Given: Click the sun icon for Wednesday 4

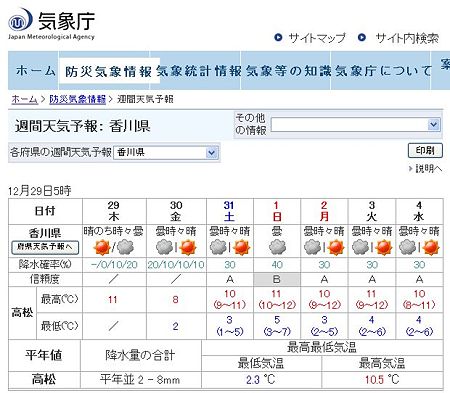Looking at the screenshot, I should click(431, 247).
